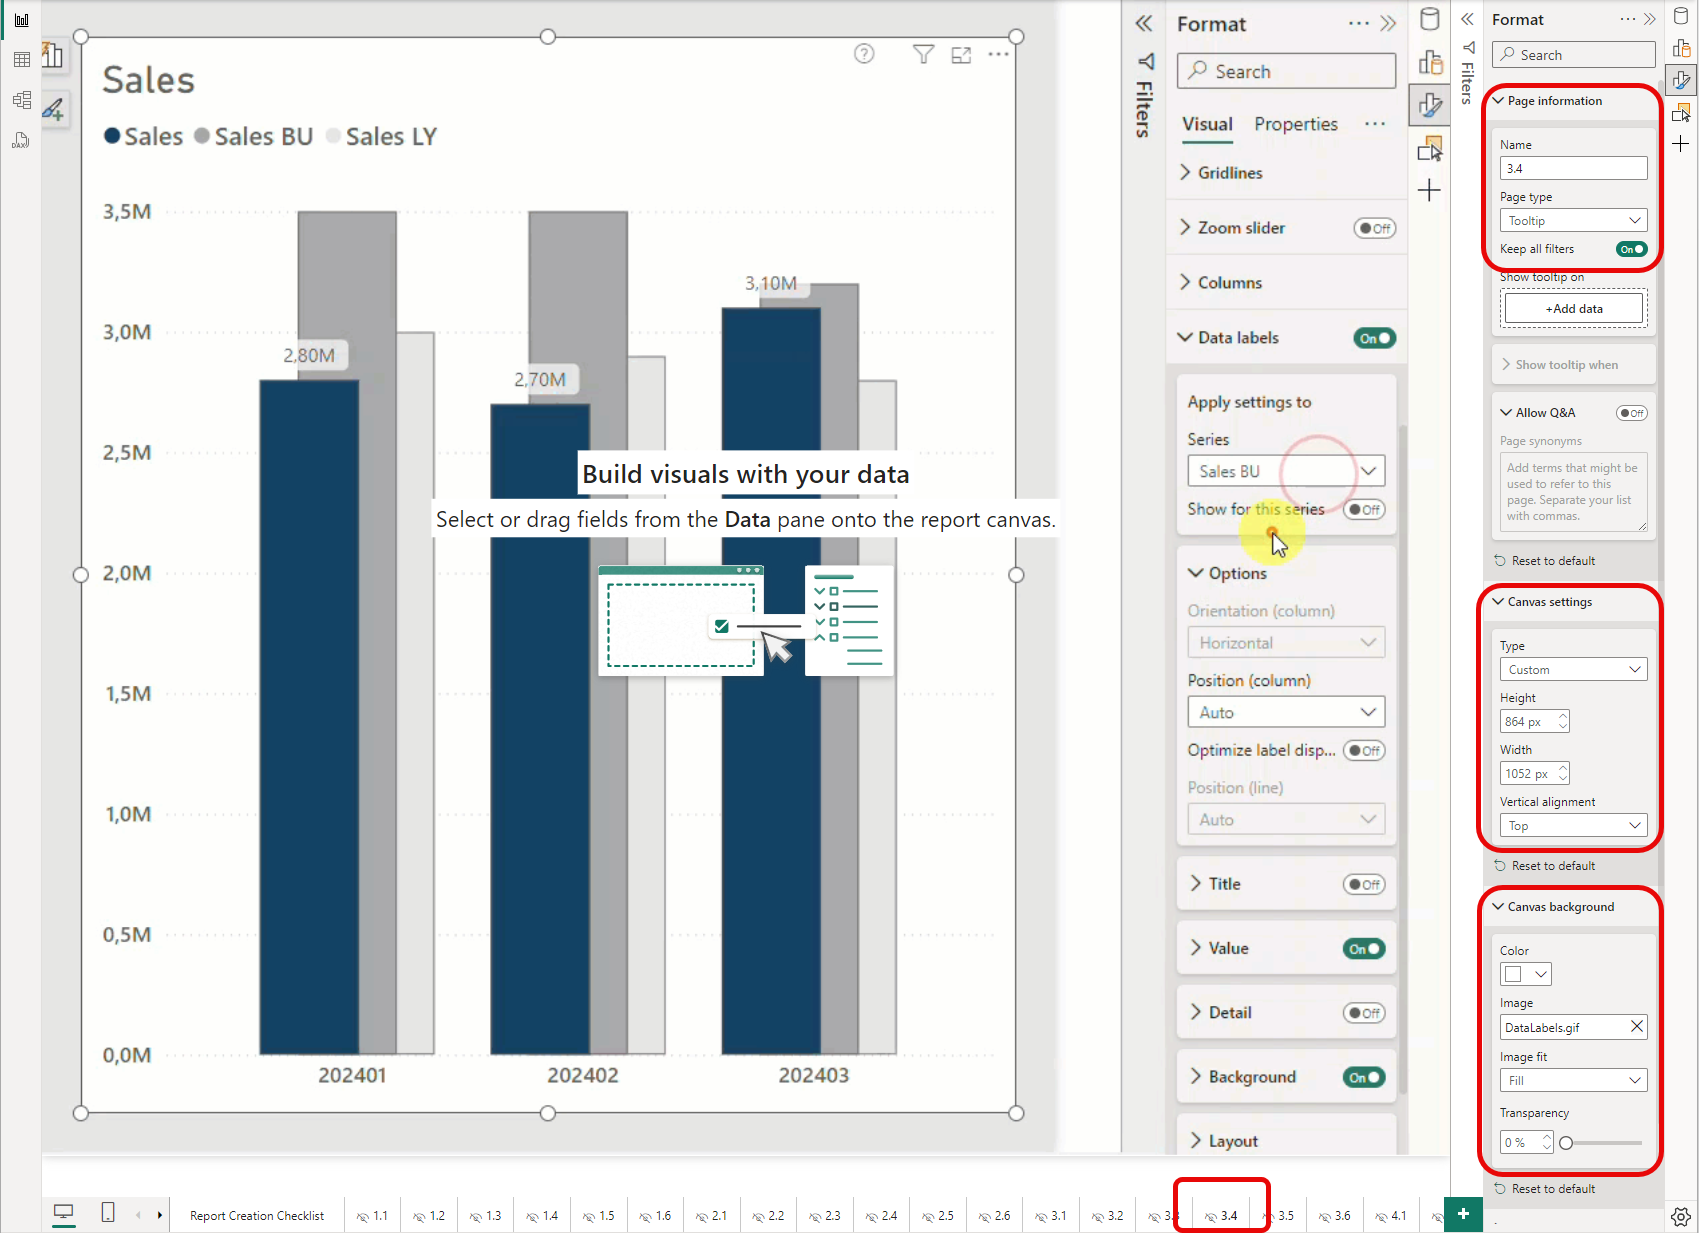Viewport: 1699px width, 1233px height.
Task: Switch to the Properties tab
Action: [x=1296, y=124]
